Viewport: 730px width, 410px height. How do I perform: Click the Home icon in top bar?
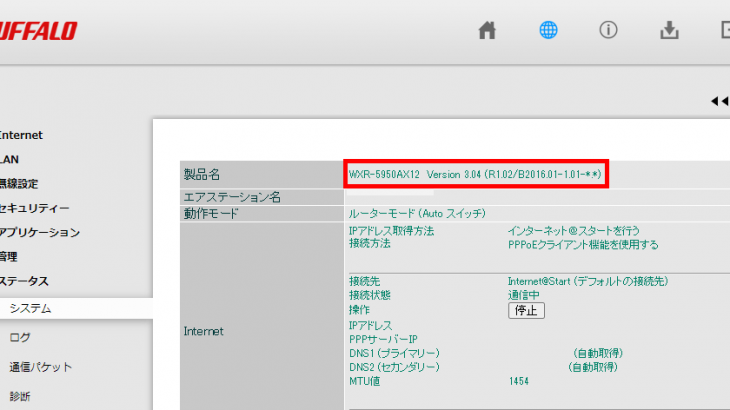[x=487, y=30]
